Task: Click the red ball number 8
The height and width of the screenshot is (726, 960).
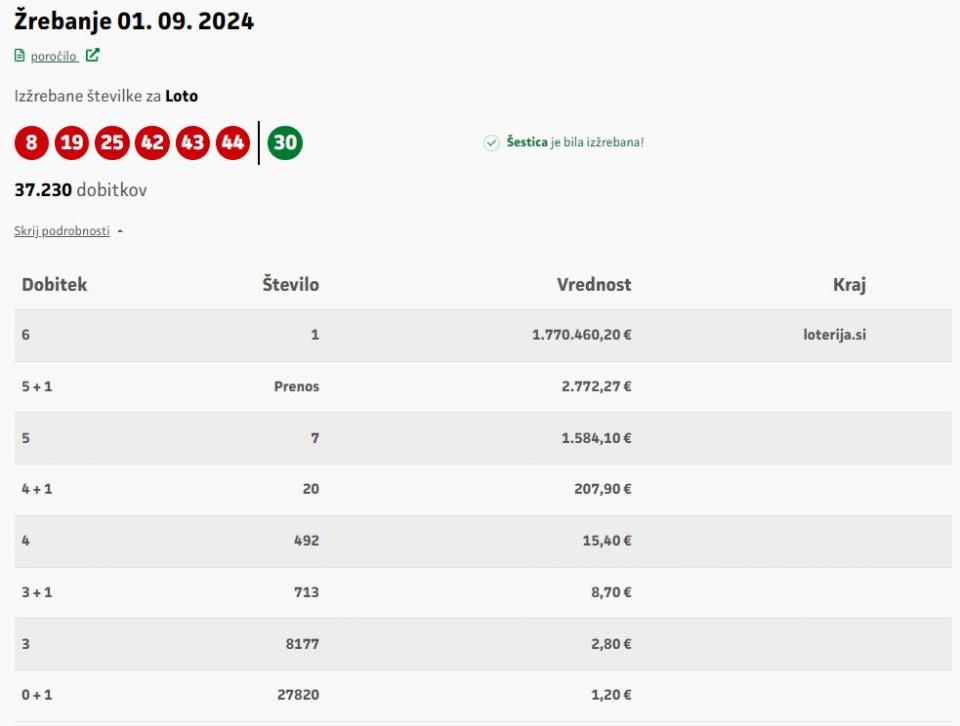Action: coord(31,143)
